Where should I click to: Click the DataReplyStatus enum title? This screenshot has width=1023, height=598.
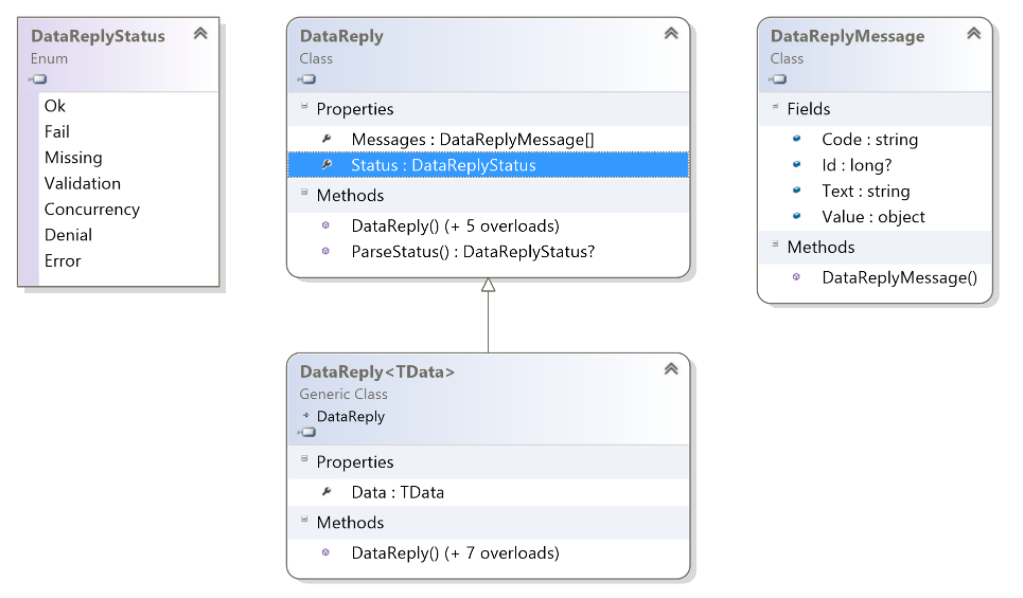coord(98,36)
